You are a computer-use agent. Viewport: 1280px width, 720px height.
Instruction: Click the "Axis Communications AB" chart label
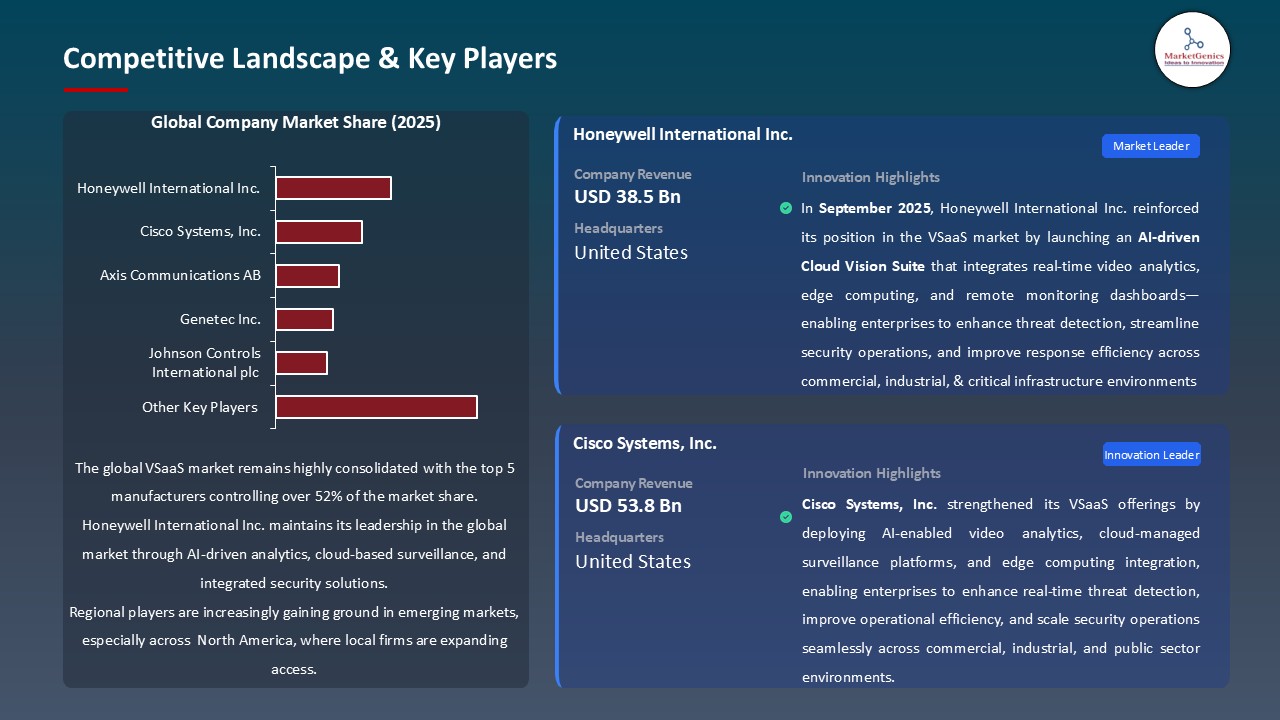click(180, 275)
